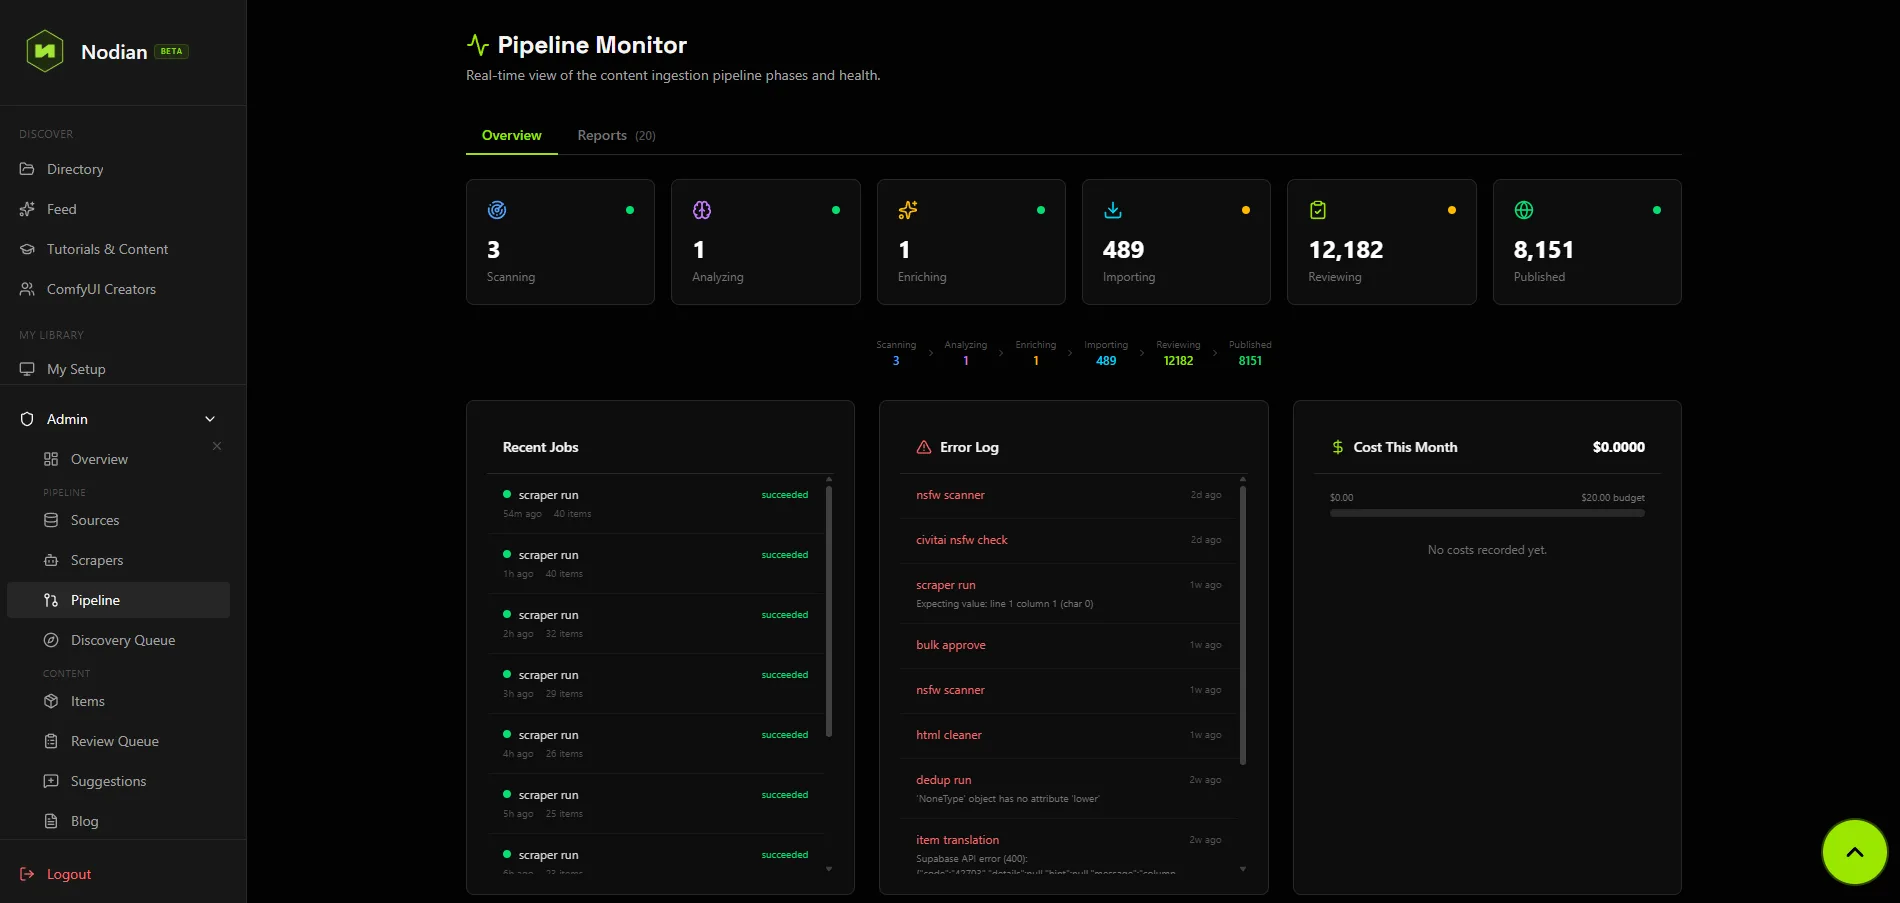
Task: Select the Pipeline sidebar item
Action: 118,600
